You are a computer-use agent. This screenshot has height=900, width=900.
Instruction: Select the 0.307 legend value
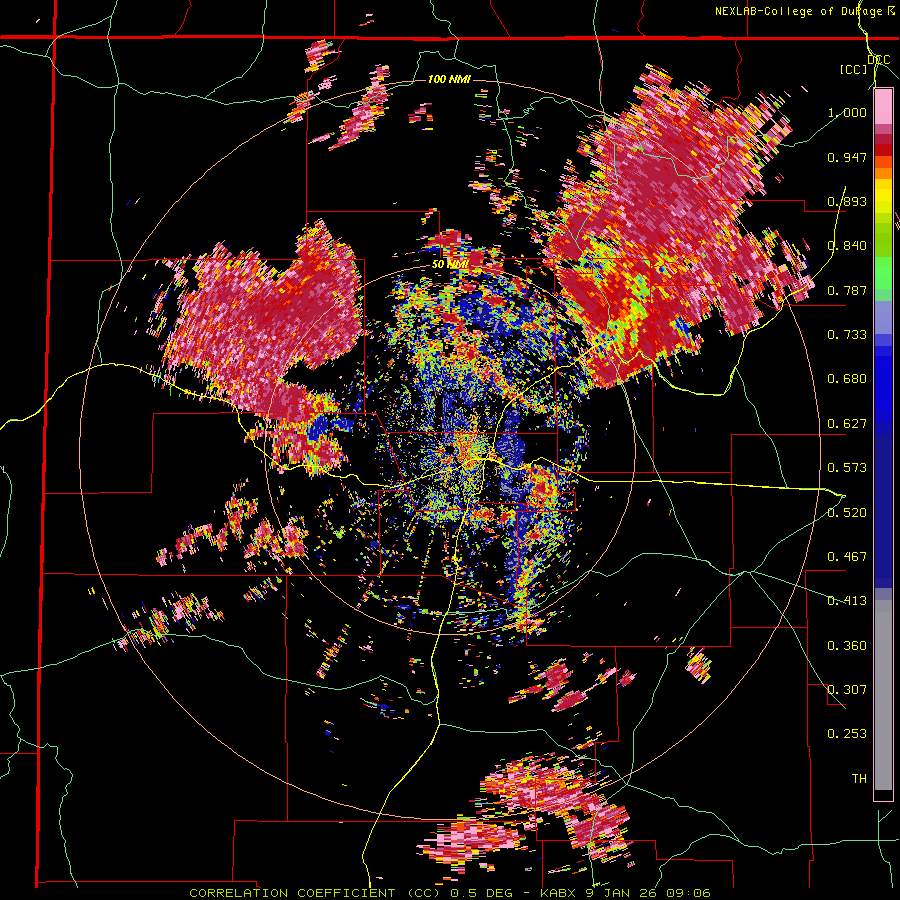tap(847, 690)
